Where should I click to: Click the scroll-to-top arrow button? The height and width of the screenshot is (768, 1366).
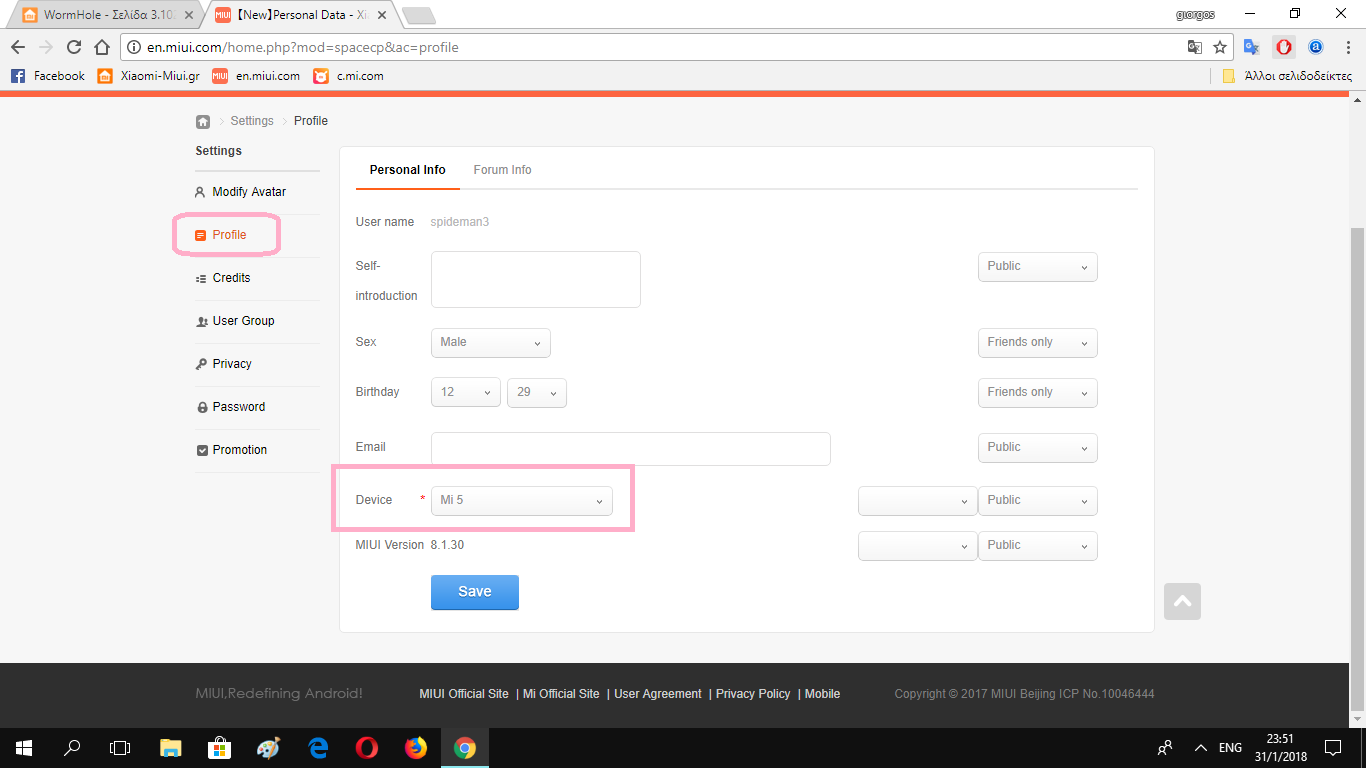click(x=1182, y=601)
